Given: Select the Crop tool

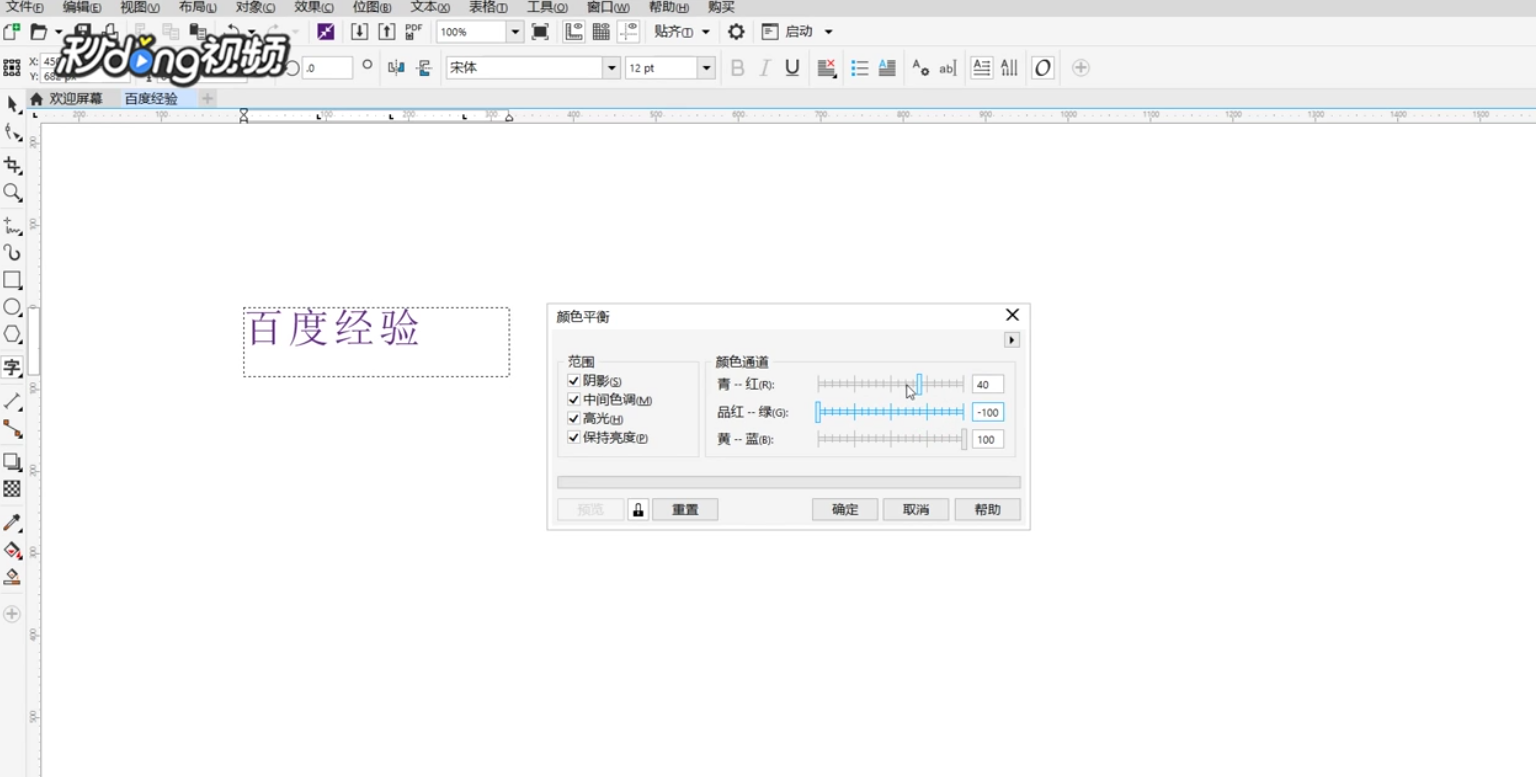Looking at the screenshot, I should click(13, 167).
